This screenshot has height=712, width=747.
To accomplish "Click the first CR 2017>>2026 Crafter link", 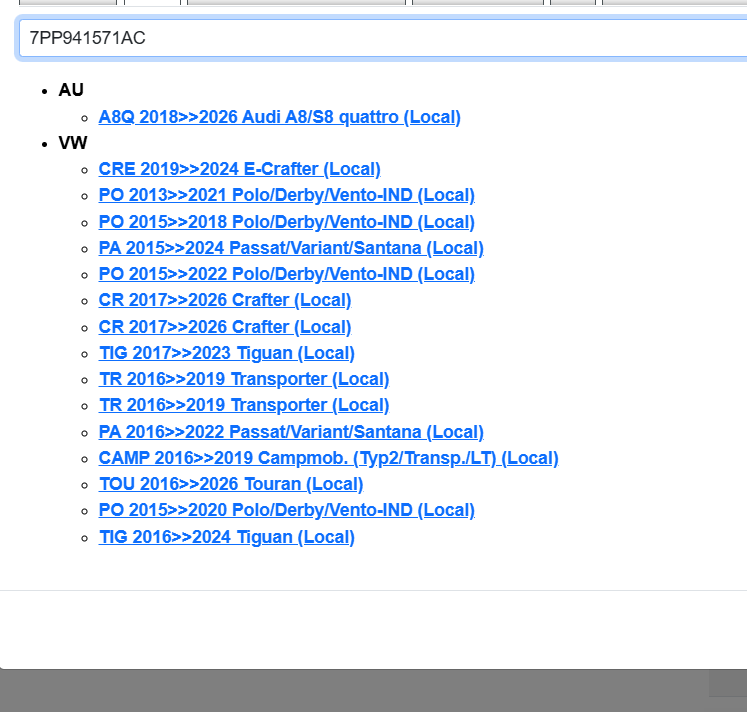I will point(225,300).
